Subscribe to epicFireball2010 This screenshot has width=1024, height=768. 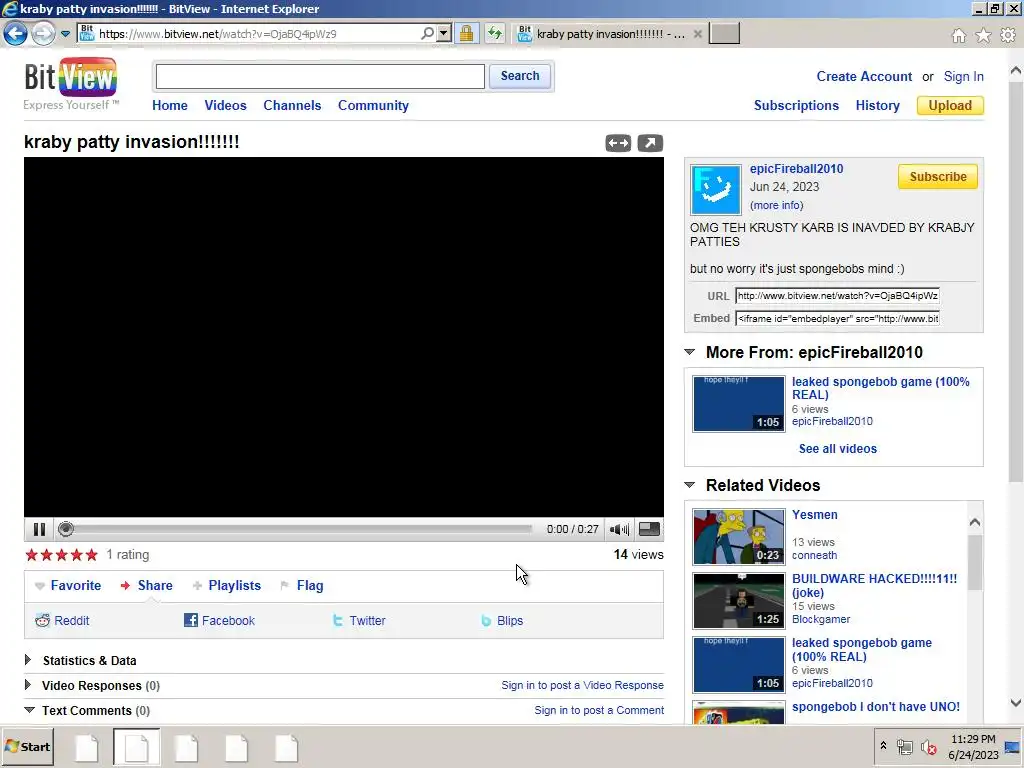pos(938,176)
